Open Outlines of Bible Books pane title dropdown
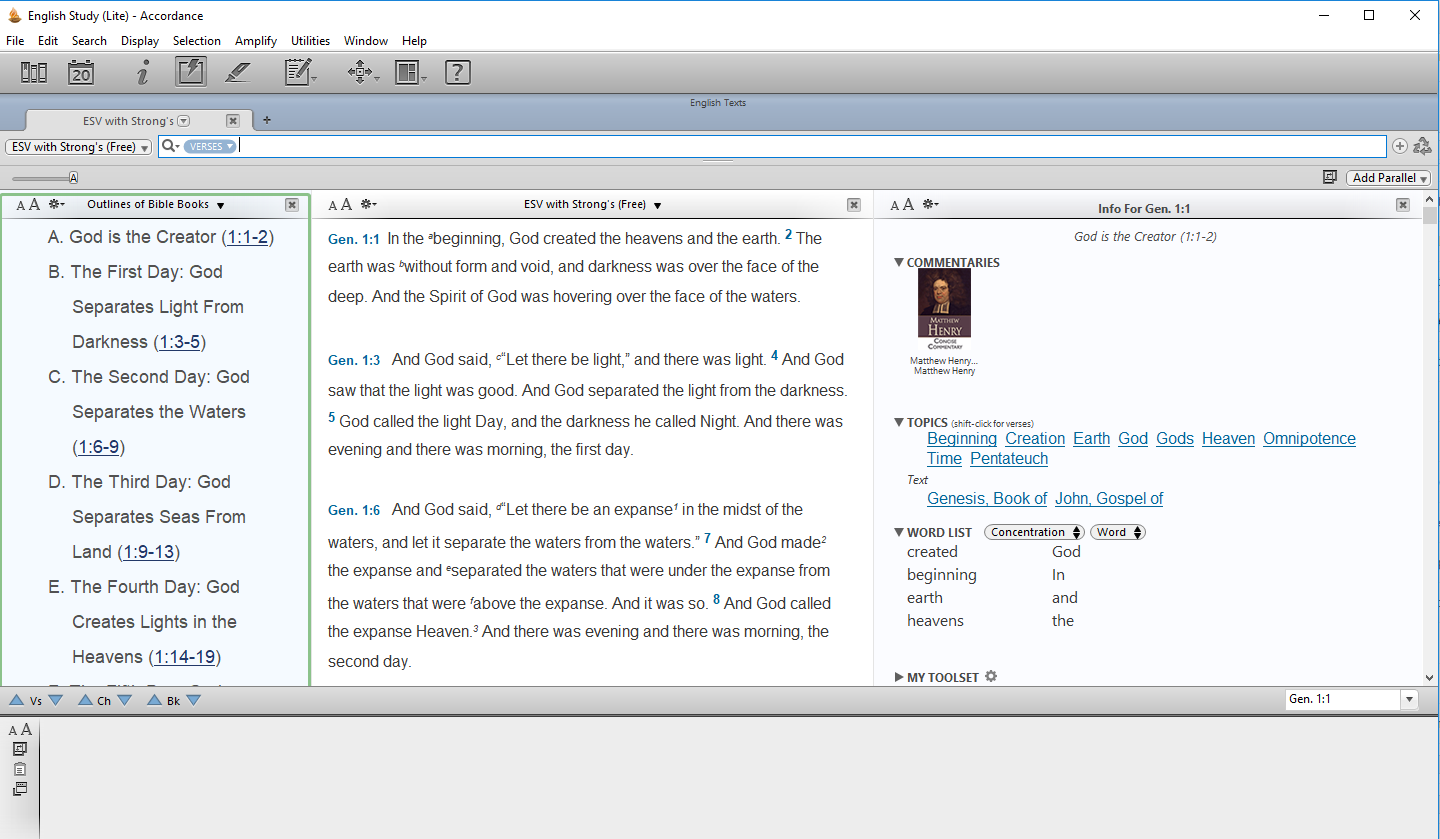 pos(220,205)
